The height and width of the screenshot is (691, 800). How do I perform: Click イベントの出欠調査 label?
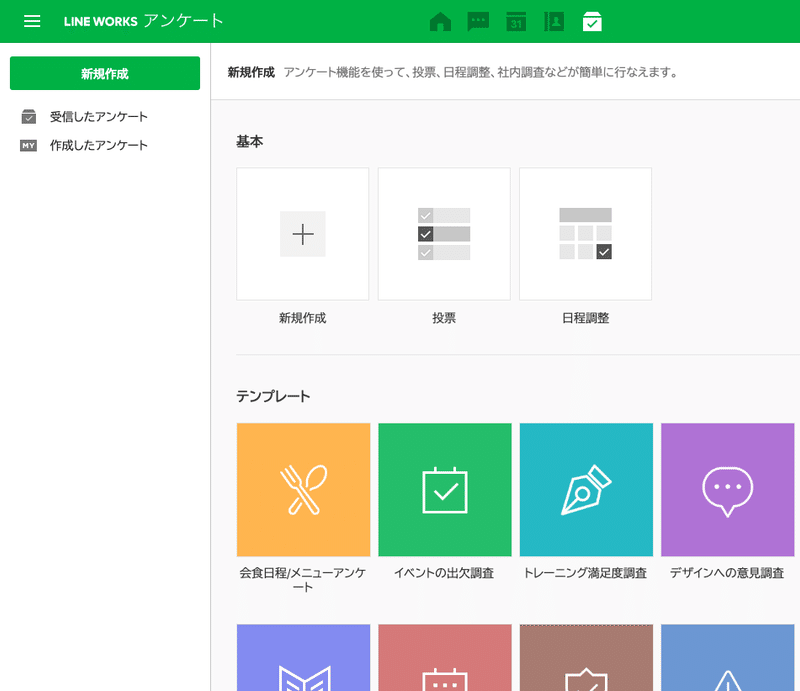point(444,573)
